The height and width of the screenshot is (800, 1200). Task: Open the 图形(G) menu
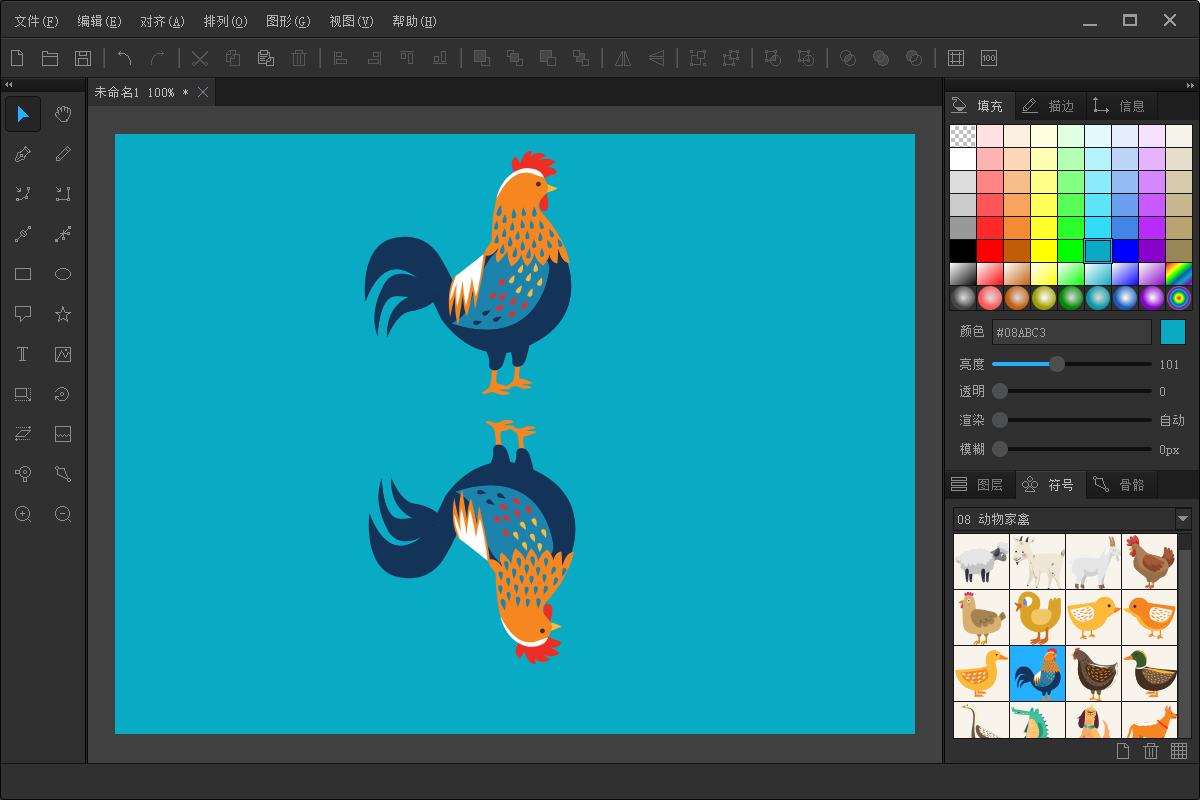(x=288, y=21)
